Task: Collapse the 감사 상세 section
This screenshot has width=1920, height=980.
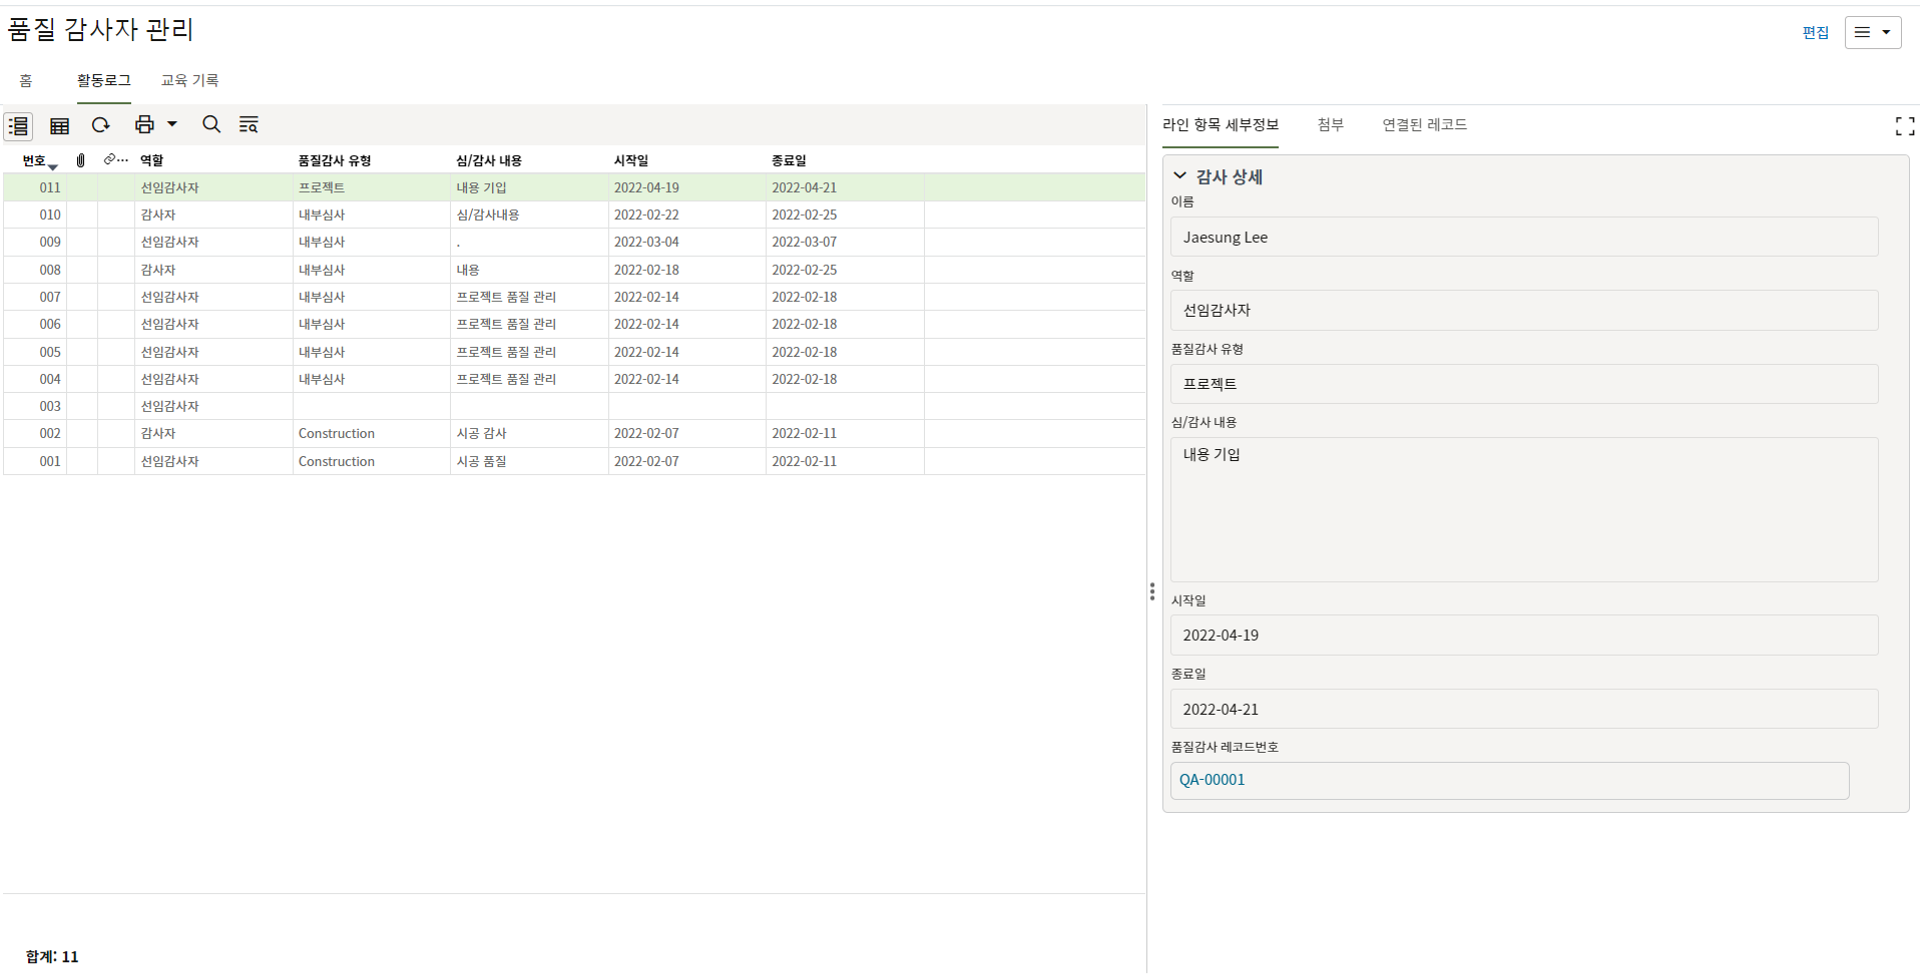Action: (x=1180, y=176)
